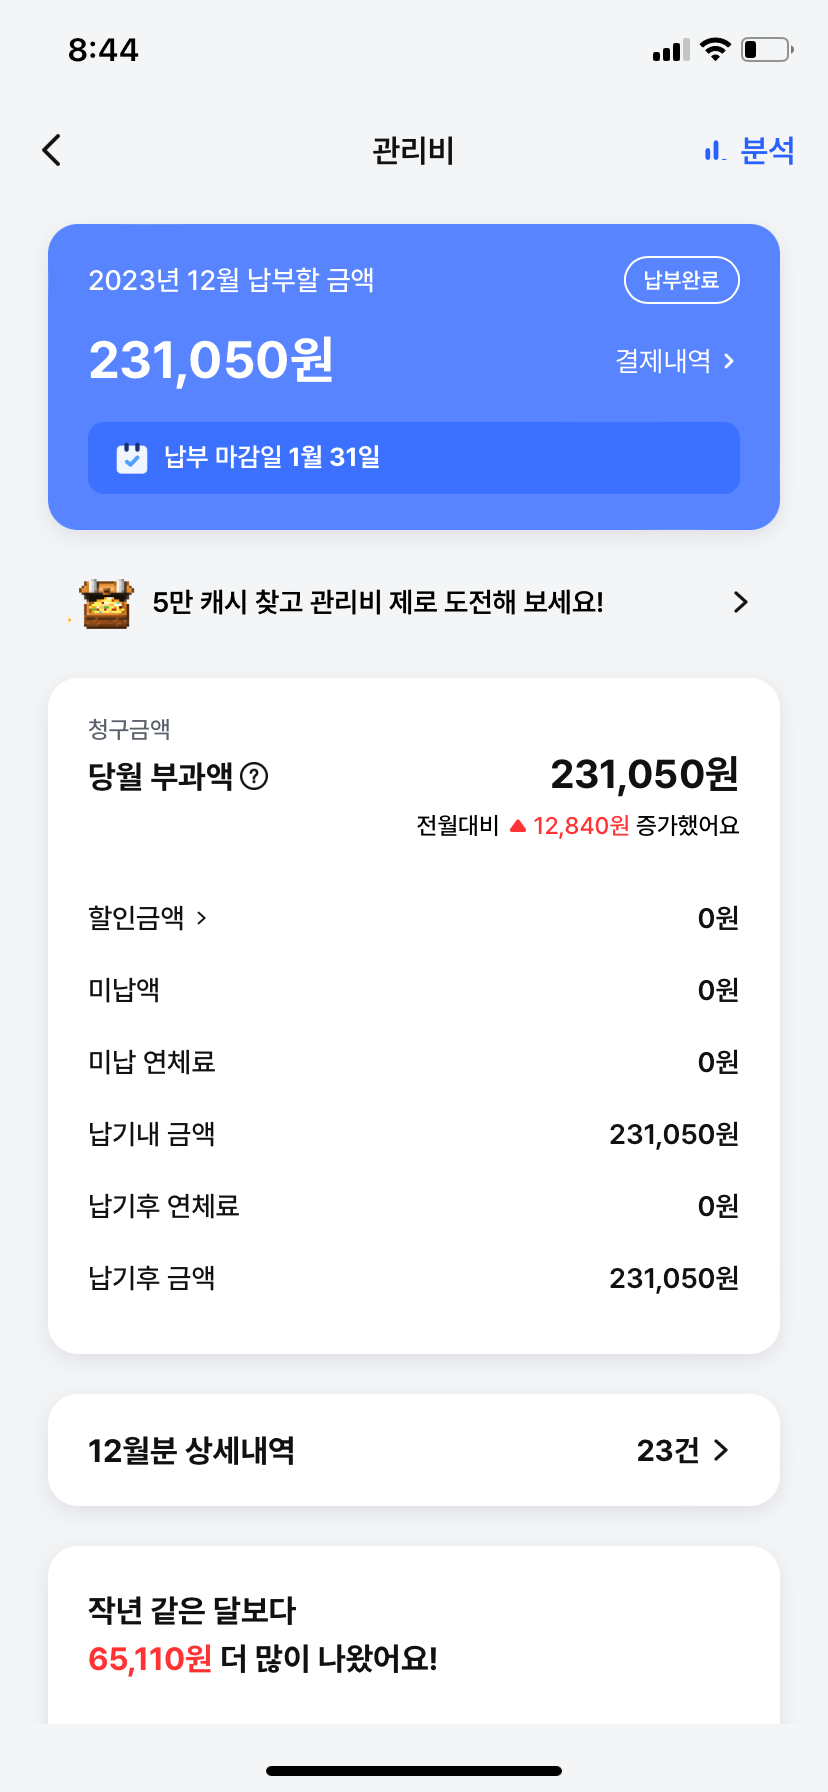Open the 분석 chart icon
The image size is (828, 1792).
(714, 151)
